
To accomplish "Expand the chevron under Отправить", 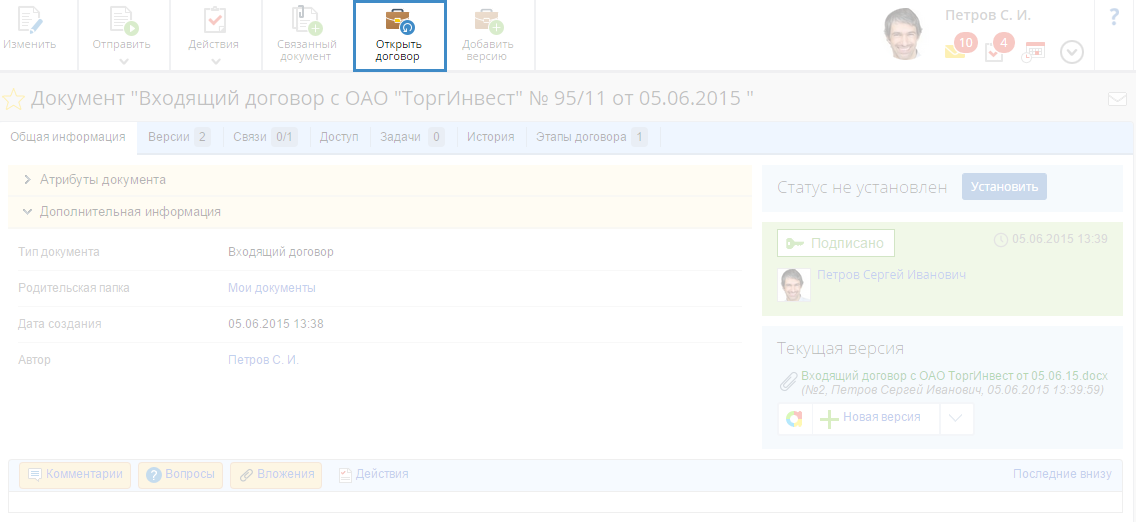I will tap(124, 62).
